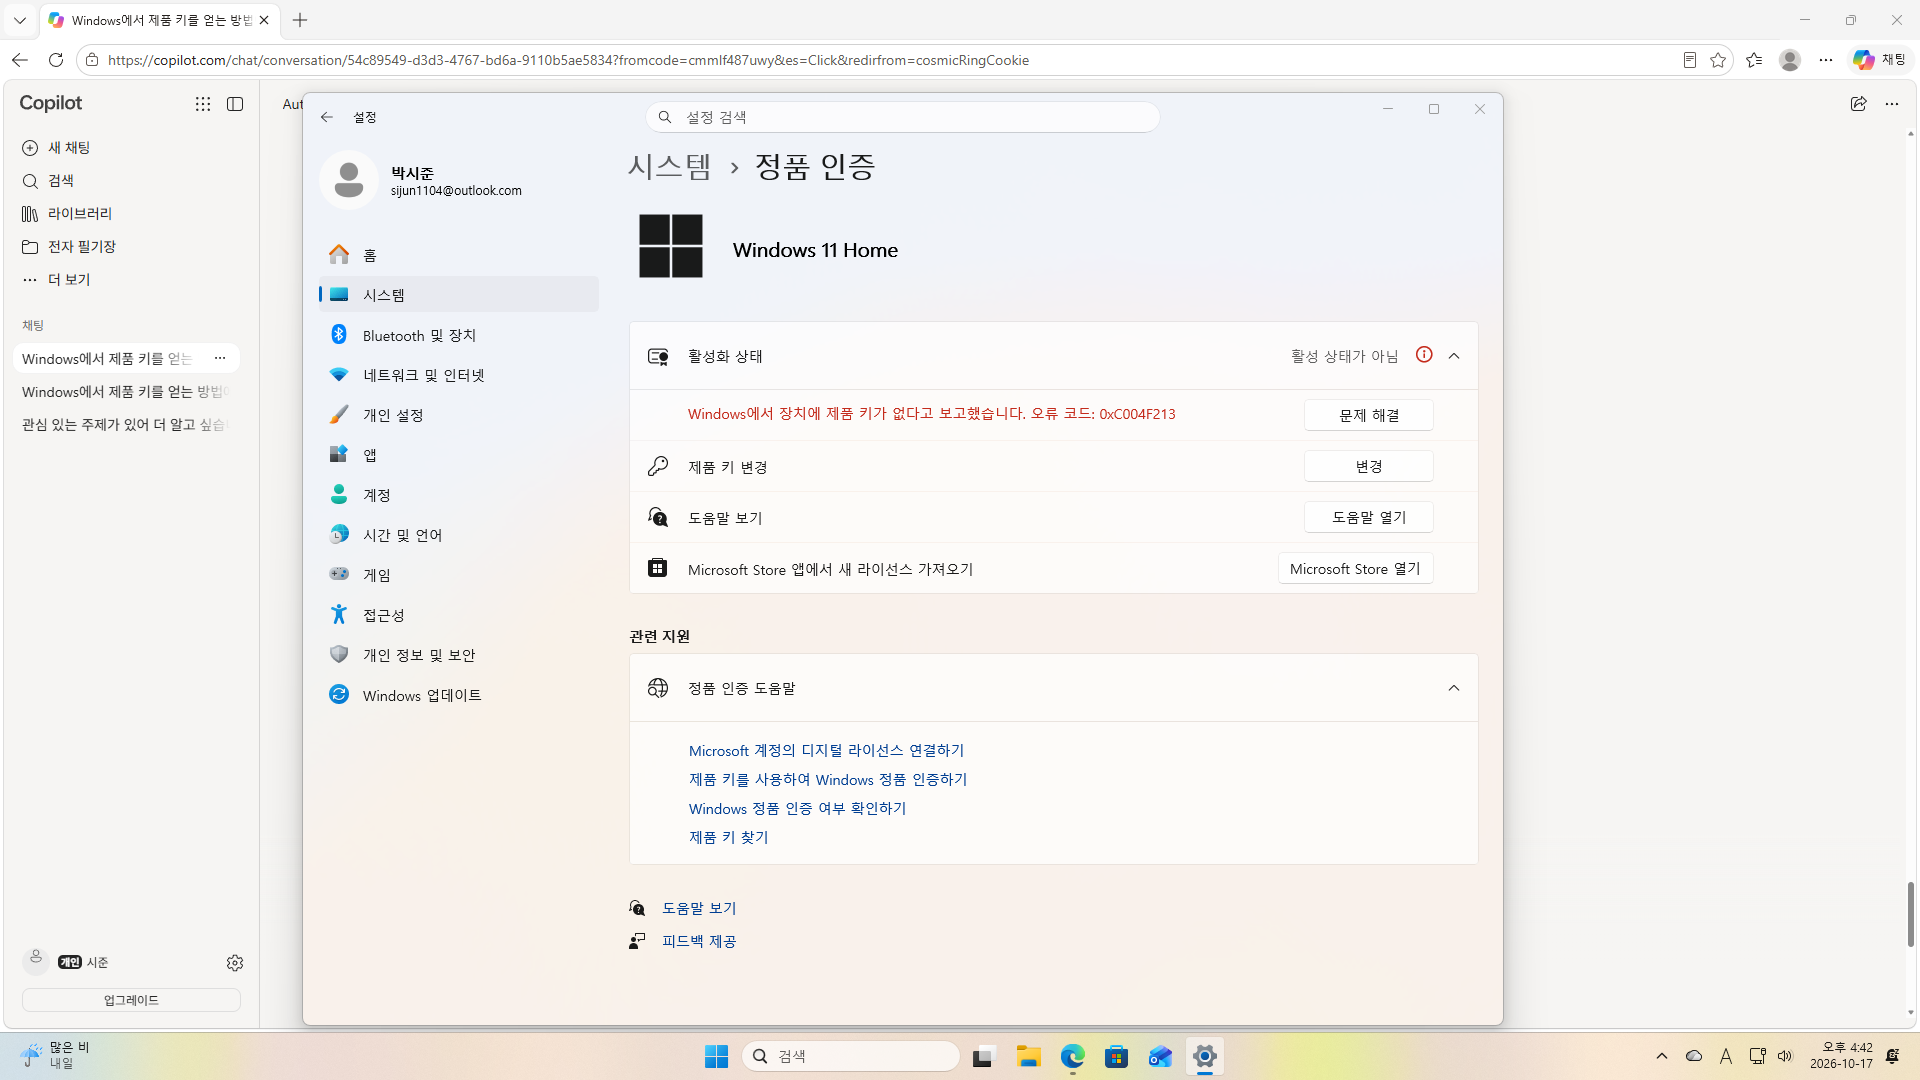
Task: Open Microsoft 계정의 디지털 라이선스 연결하기 link
Action: (x=826, y=750)
